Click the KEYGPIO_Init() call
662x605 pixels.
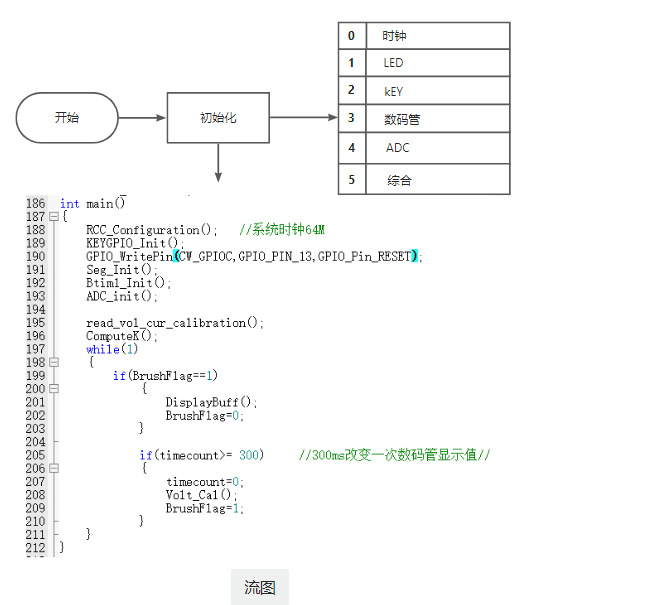pyautogui.click(x=135, y=243)
